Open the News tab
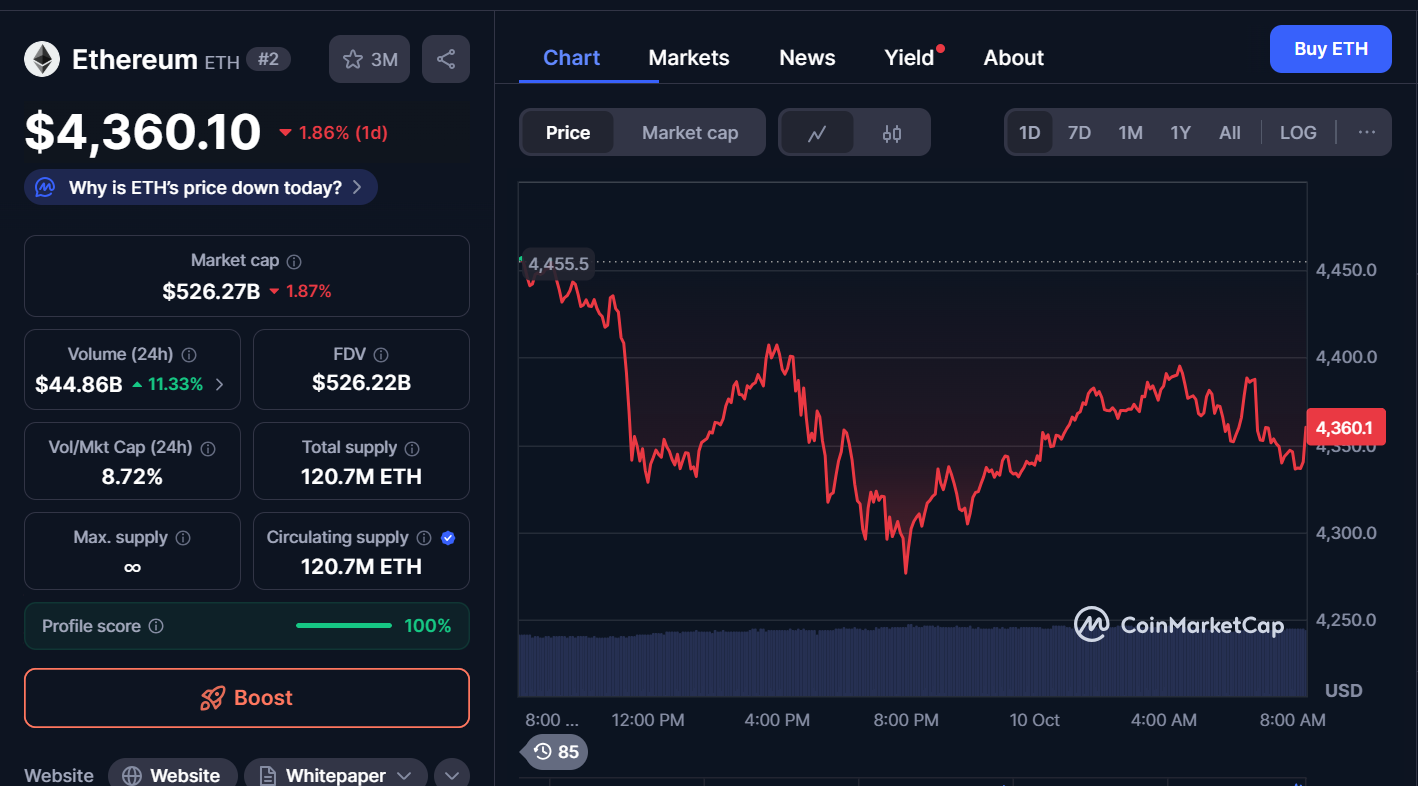Image resolution: width=1418 pixels, height=786 pixels. pyautogui.click(x=807, y=58)
